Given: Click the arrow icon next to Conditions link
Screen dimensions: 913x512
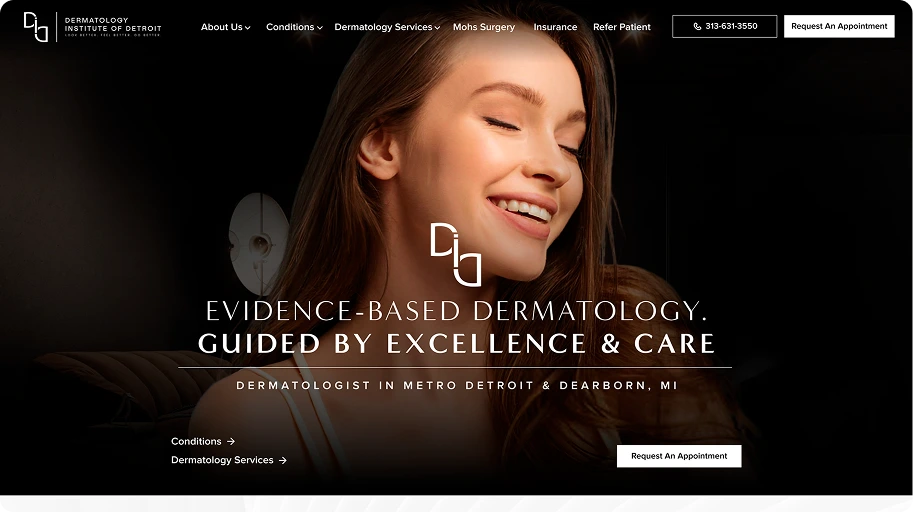Looking at the screenshot, I should point(231,442).
